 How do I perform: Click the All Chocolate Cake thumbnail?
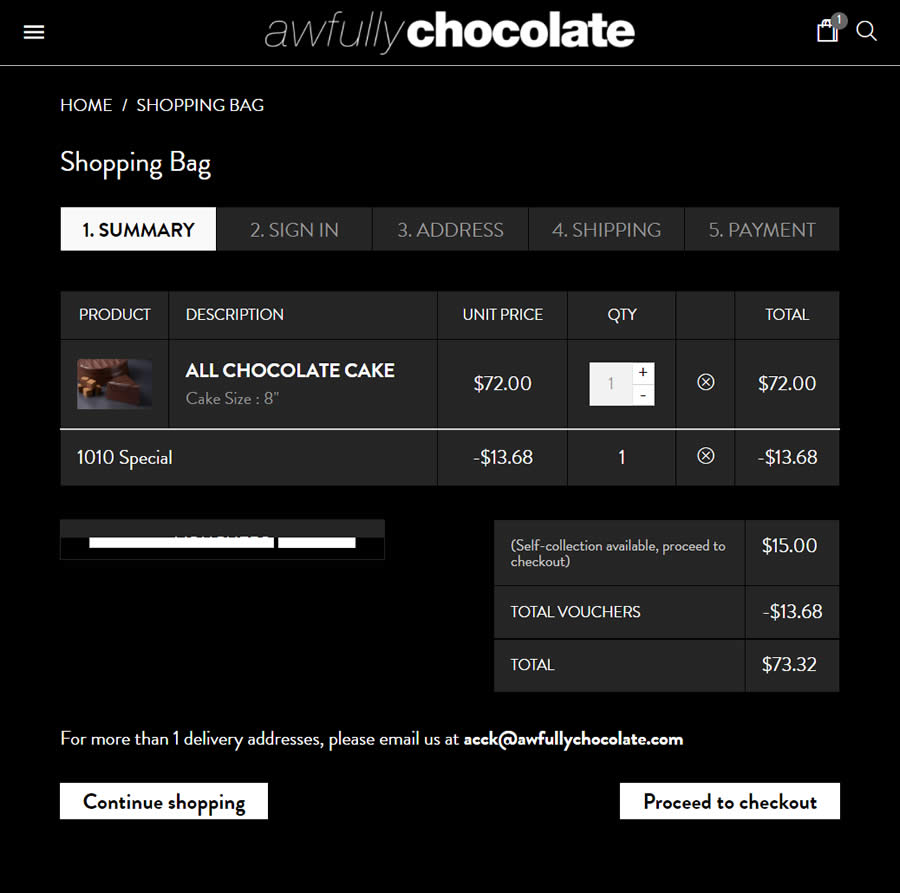point(115,383)
